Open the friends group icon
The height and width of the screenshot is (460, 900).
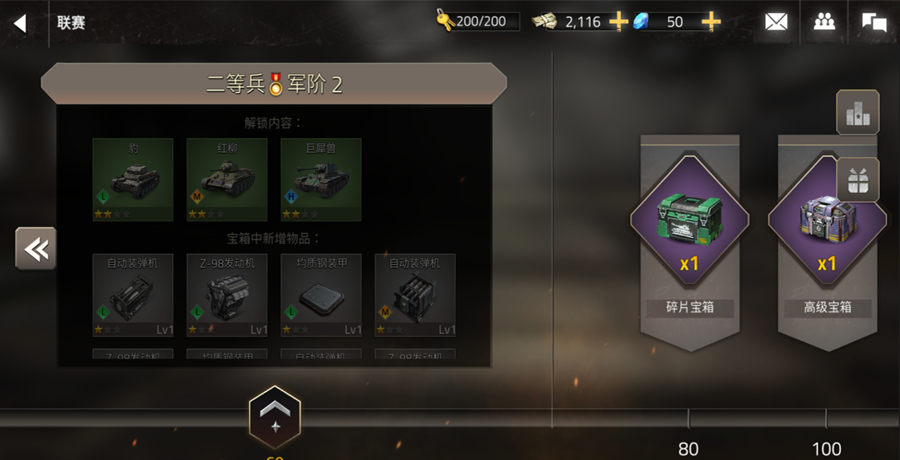click(824, 22)
